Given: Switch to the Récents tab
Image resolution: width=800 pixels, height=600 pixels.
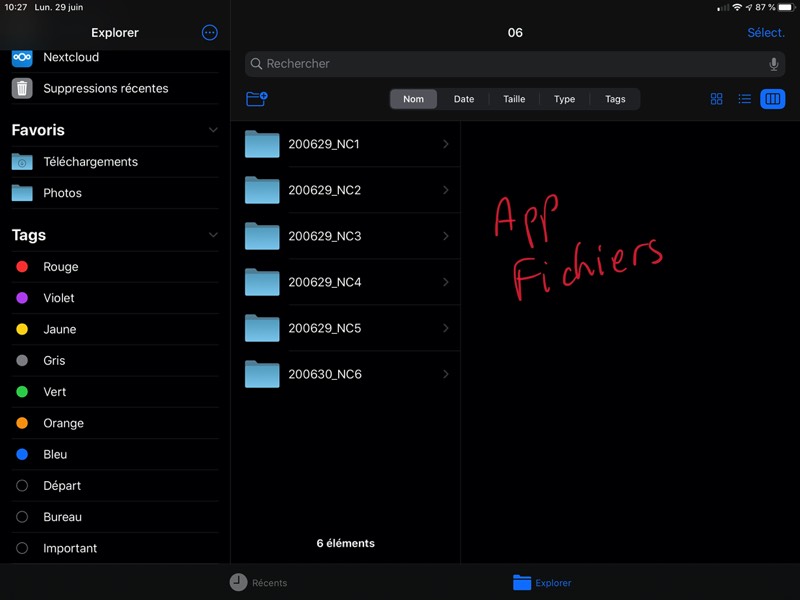Looking at the screenshot, I should point(258,582).
